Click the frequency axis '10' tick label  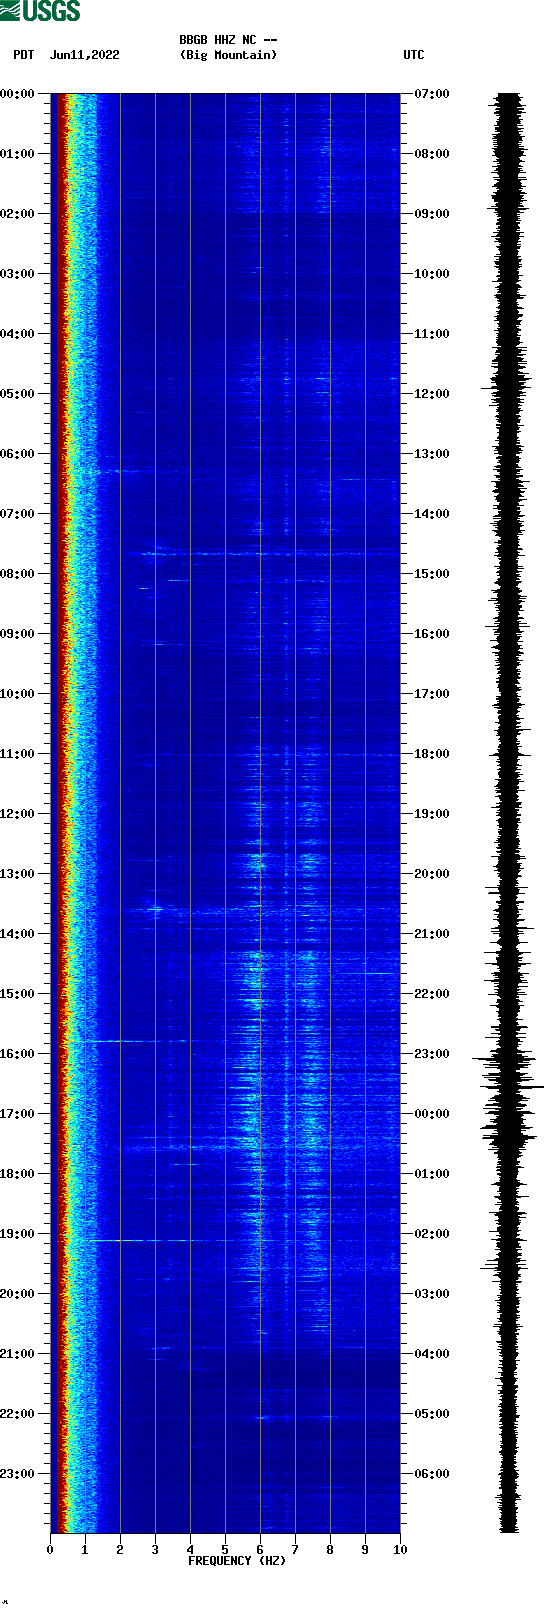click(400, 1550)
